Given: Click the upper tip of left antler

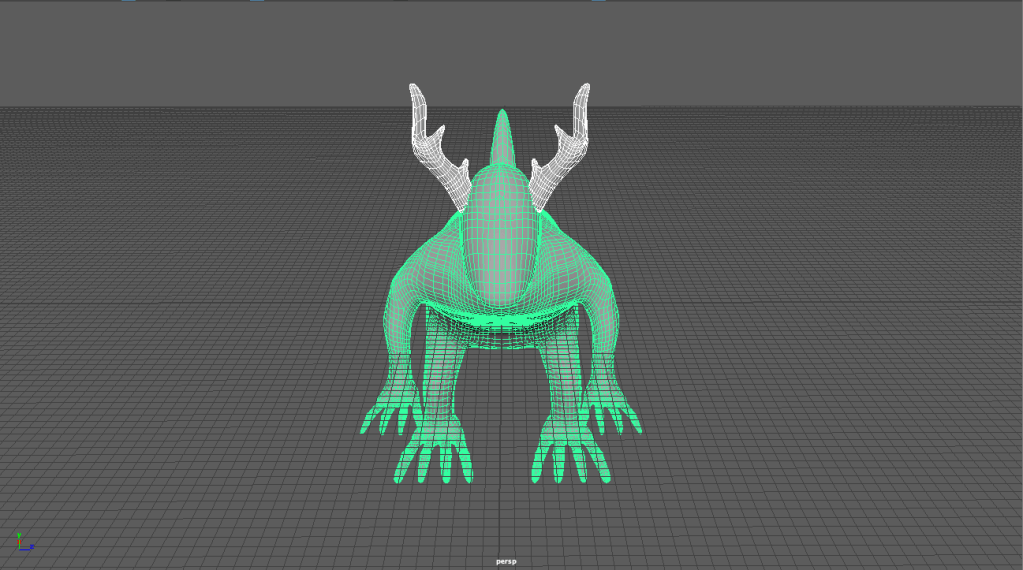Looking at the screenshot, I should coord(418,93).
